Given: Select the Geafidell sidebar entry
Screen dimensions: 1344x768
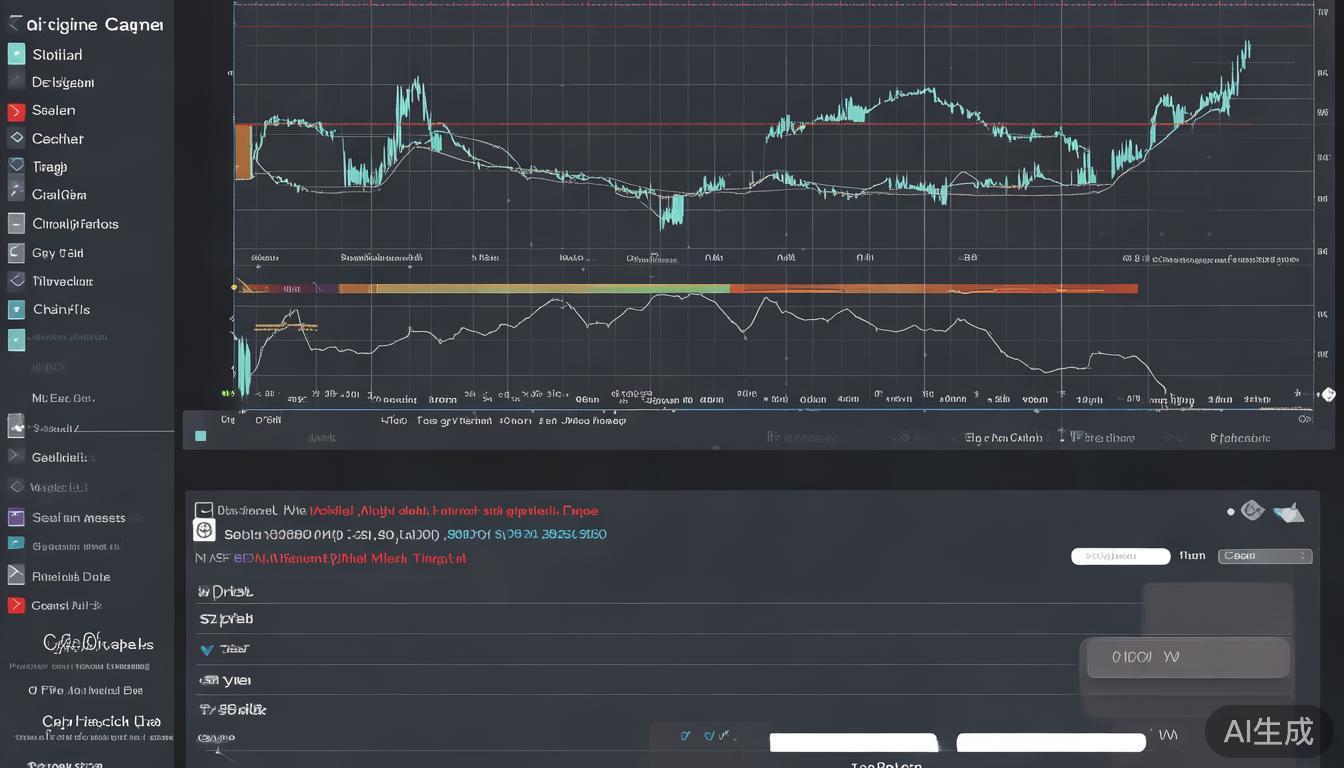Looking at the screenshot, I should click(x=59, y=457).
